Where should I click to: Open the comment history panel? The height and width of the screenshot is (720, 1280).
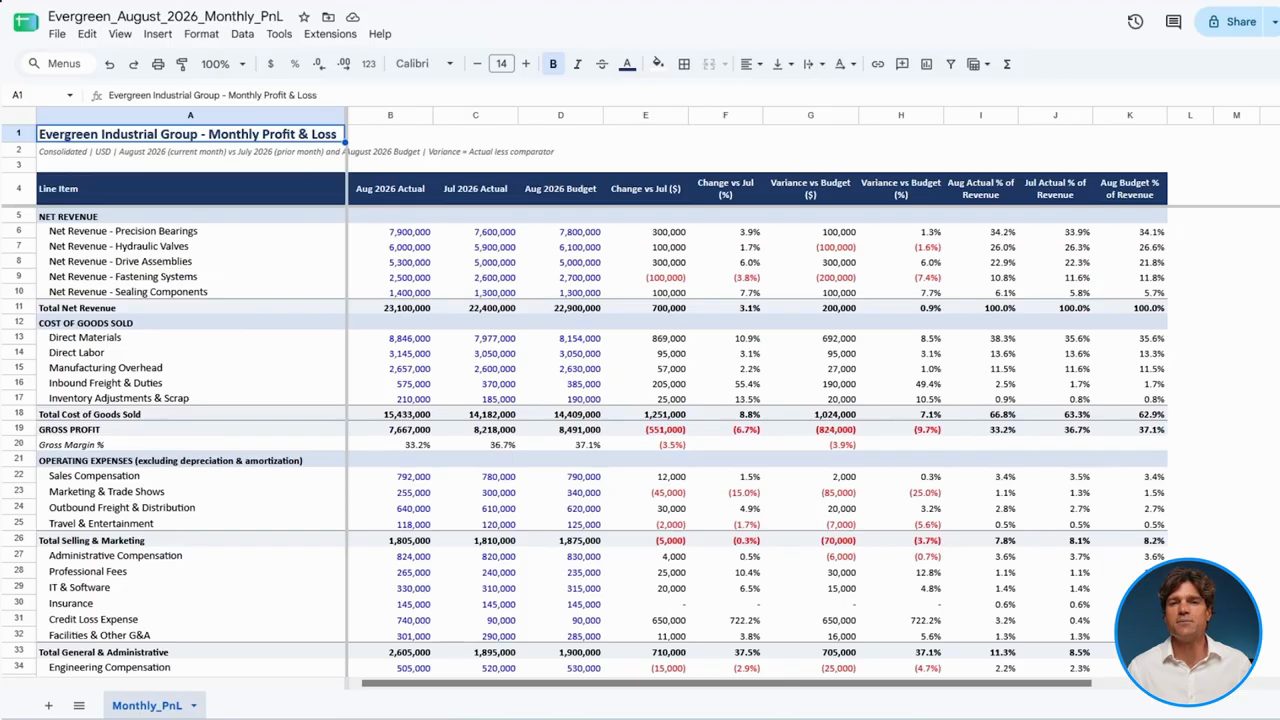pyautogui.click(x=1173, y=21)
